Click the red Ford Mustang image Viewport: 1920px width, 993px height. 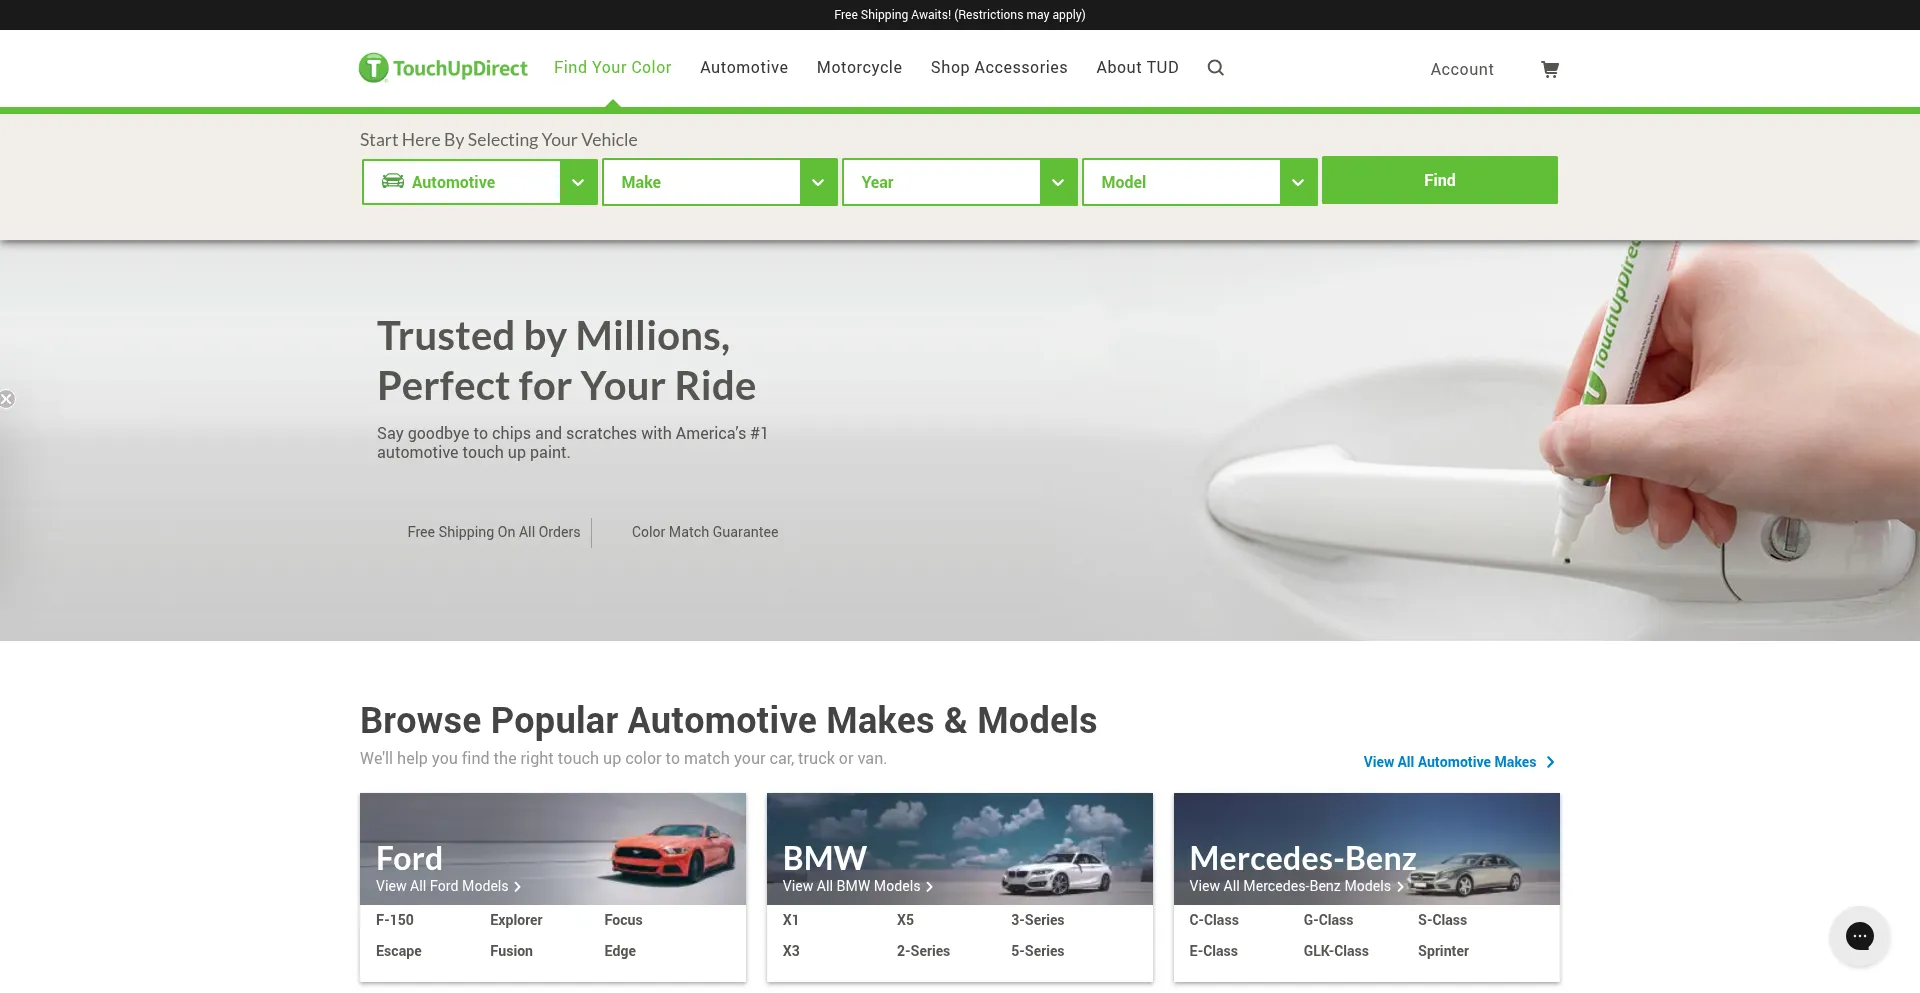point(672,852)
